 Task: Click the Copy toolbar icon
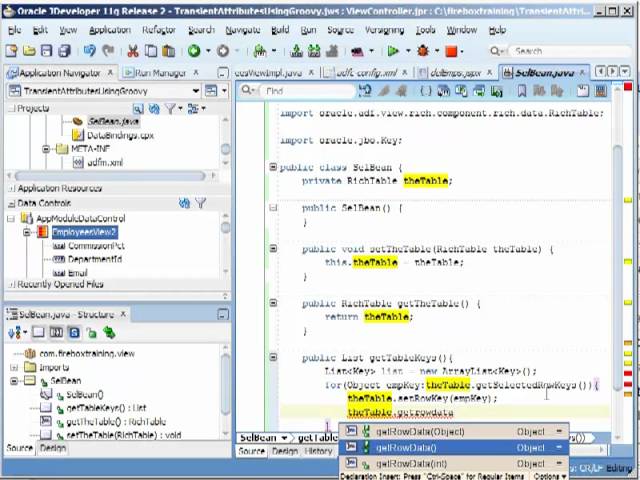151,51
